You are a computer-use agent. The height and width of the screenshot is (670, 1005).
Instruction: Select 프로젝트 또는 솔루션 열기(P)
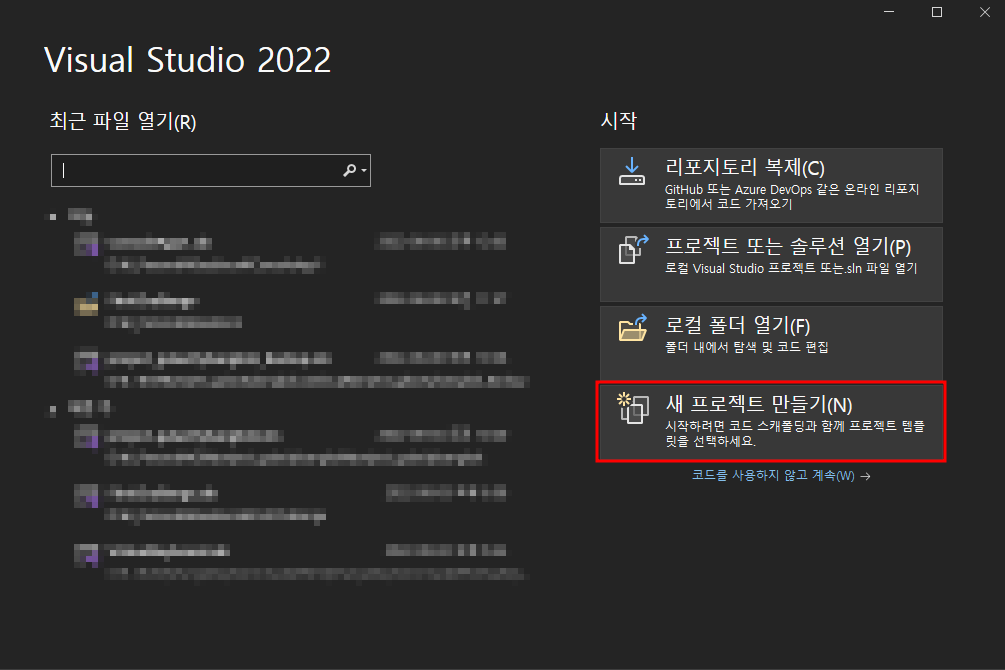[771, 264]
